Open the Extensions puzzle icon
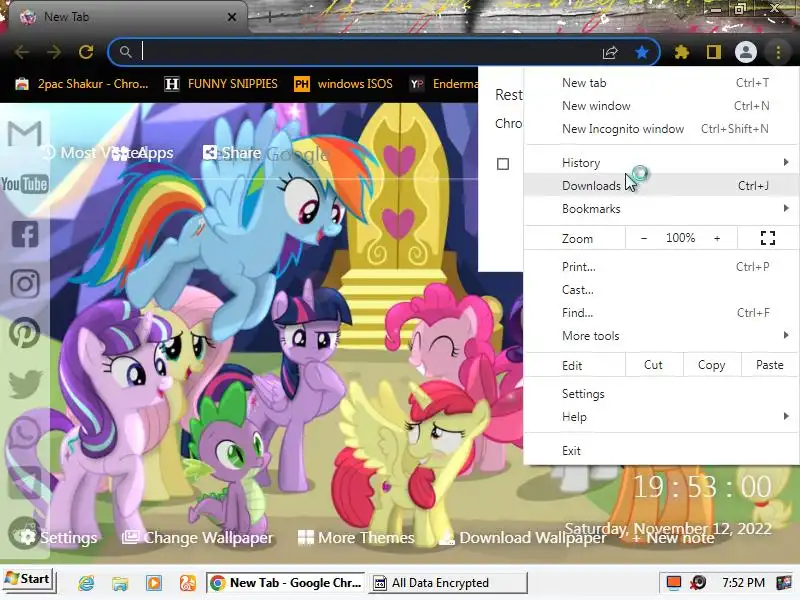Image resolution: width=800 pixels, height=600 pixels. click(682, 52)
